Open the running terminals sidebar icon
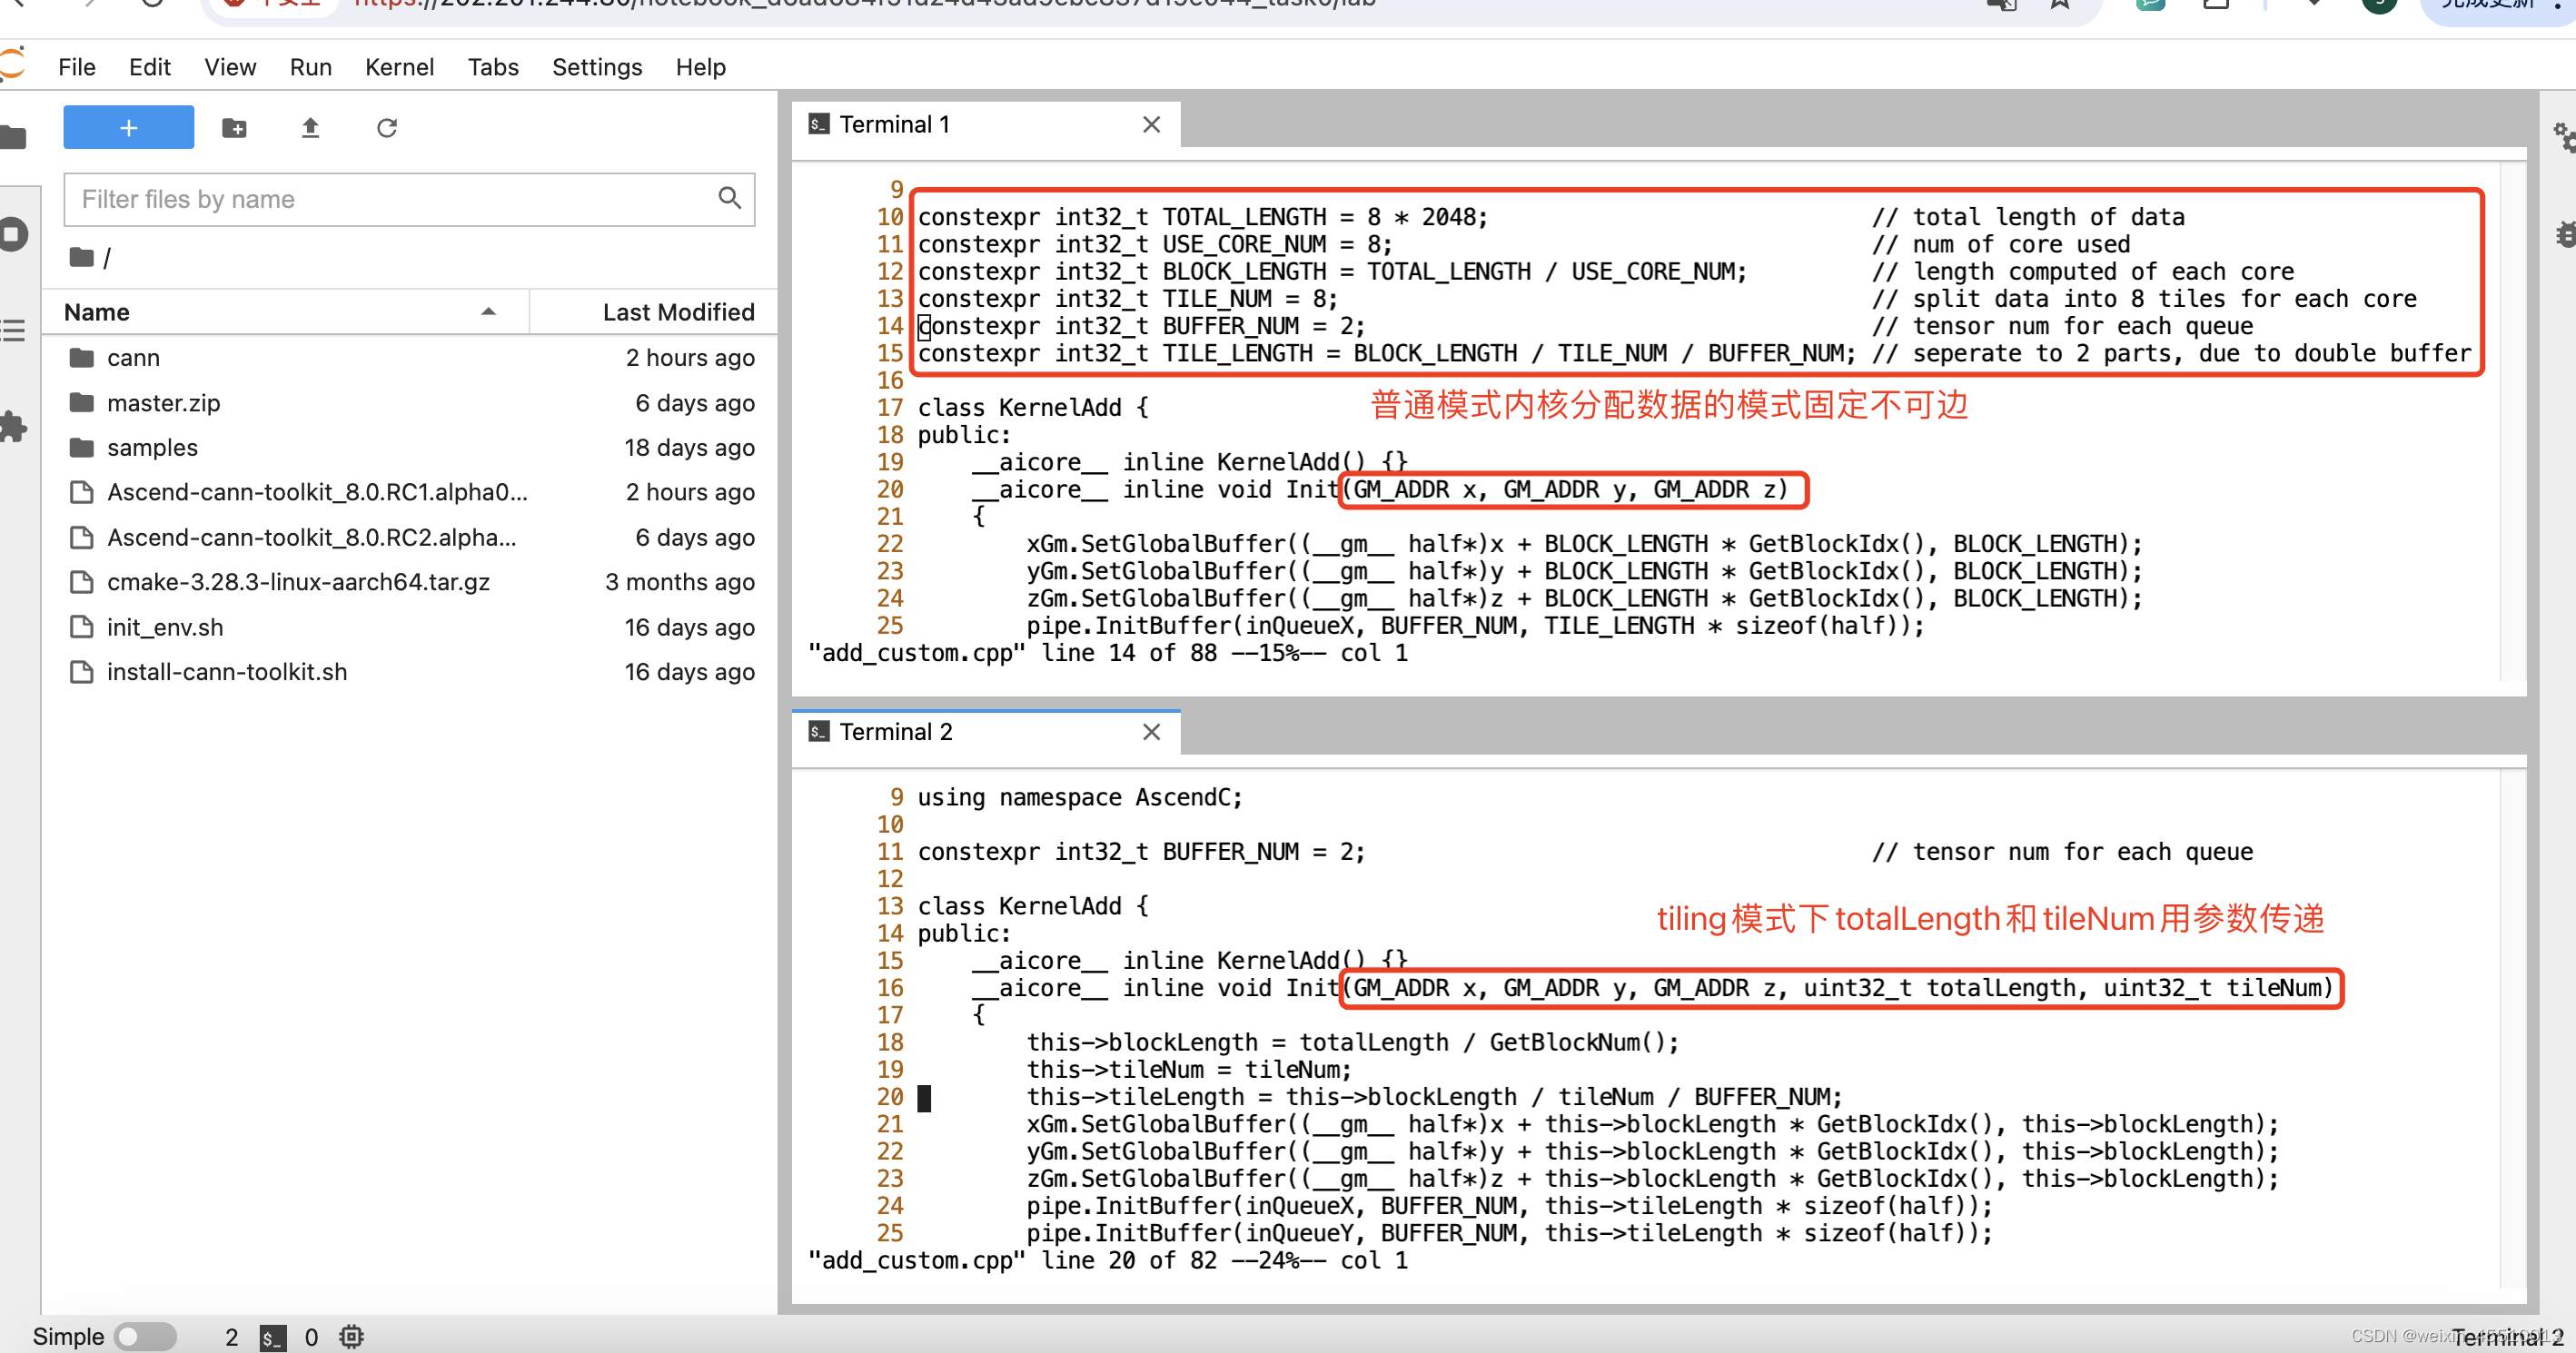The width and height of the screenshot is (2576, 1353). pyautogui.click(x=13, y=235)
